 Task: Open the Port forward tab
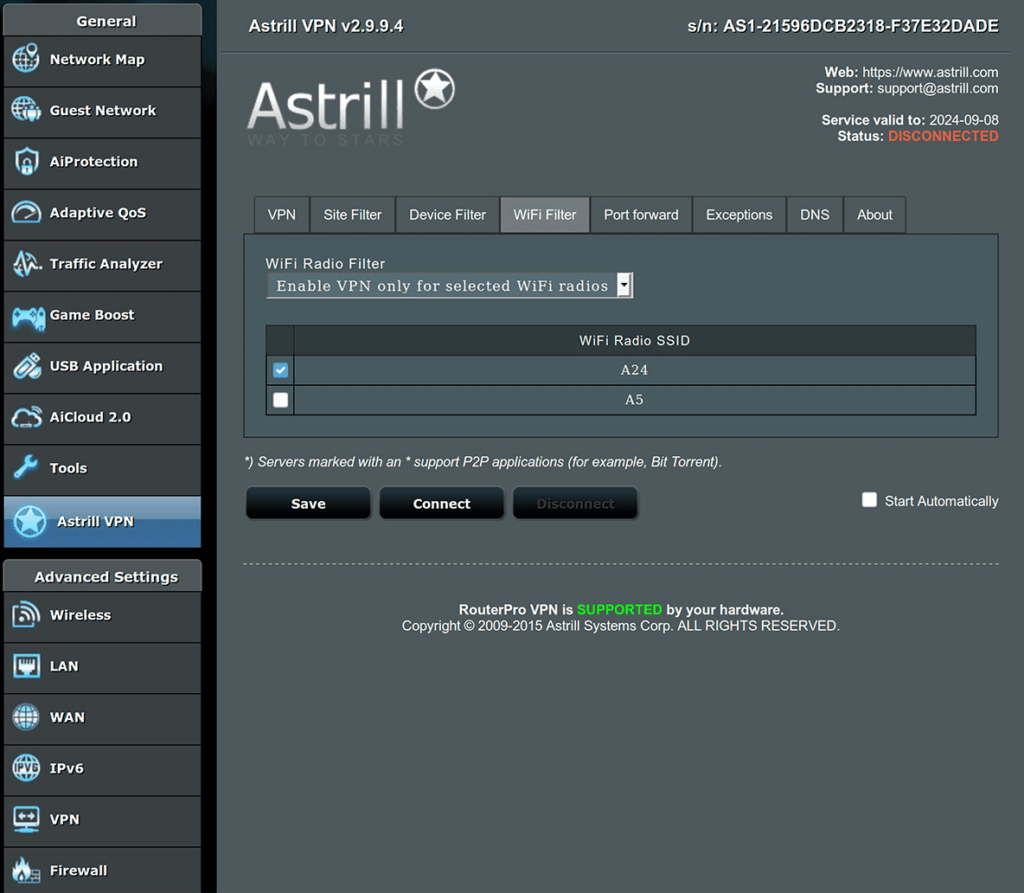[x=640, y=214]
